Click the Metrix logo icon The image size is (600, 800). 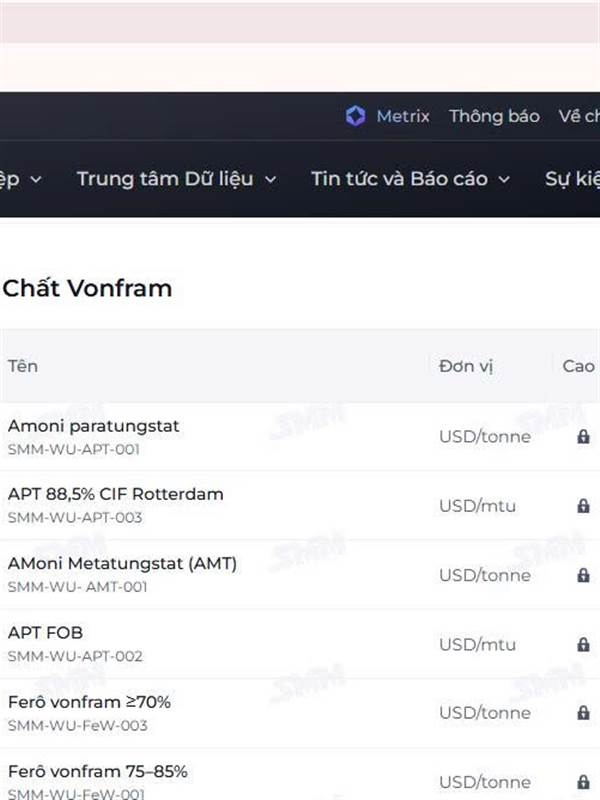(355, 116)
